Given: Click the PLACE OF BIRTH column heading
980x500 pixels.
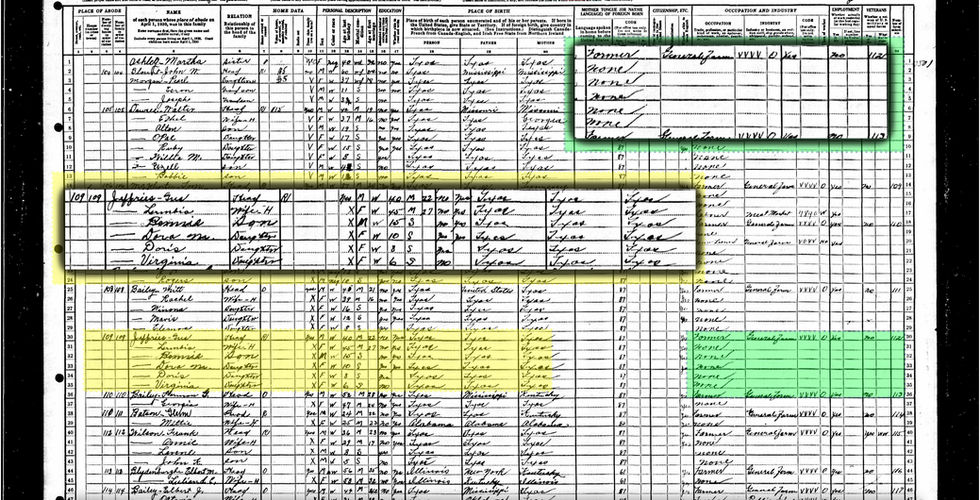Looking at the screenshot, I should (489, 11).
